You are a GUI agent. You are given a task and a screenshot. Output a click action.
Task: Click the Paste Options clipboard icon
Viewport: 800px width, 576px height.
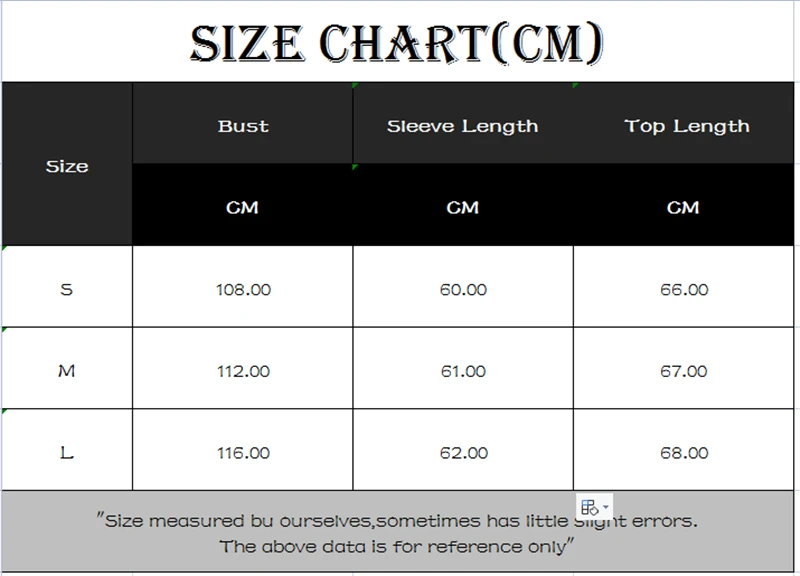(x=589, y=506)
